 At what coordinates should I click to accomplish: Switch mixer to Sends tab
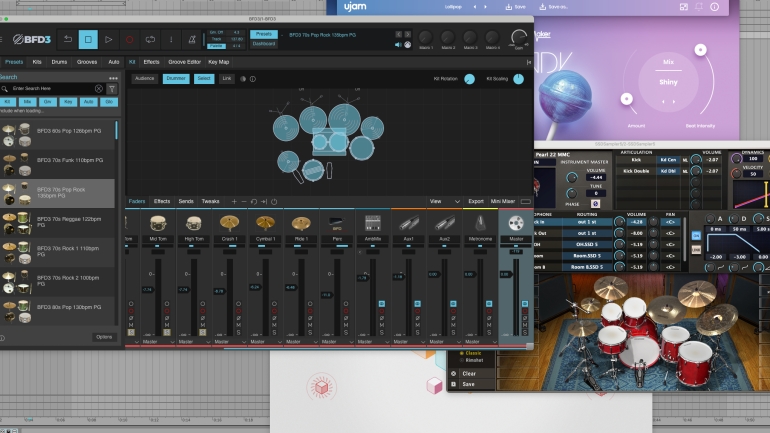(186, 201)
